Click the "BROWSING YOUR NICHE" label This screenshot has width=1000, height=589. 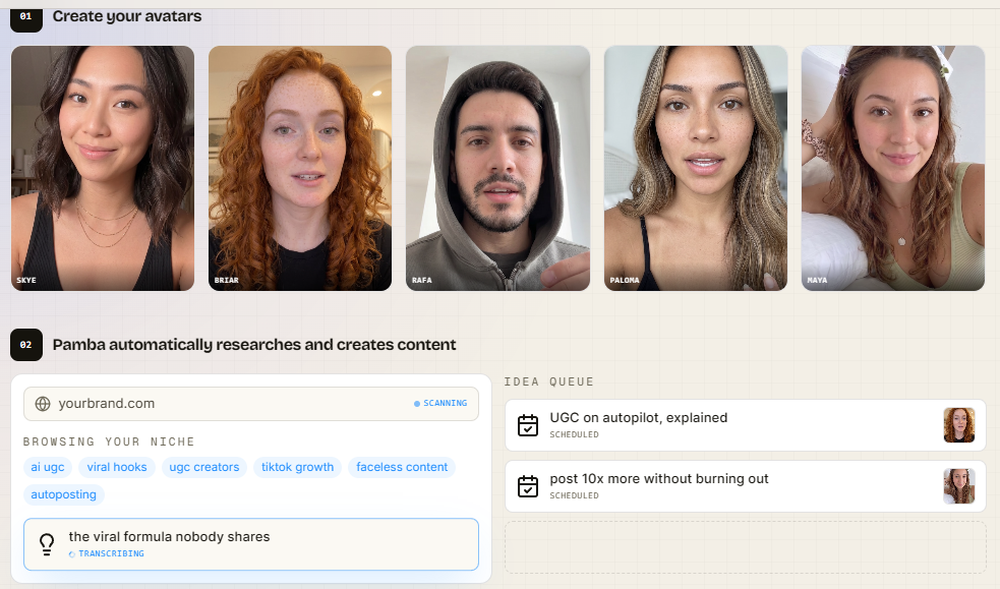click(109, 442)
